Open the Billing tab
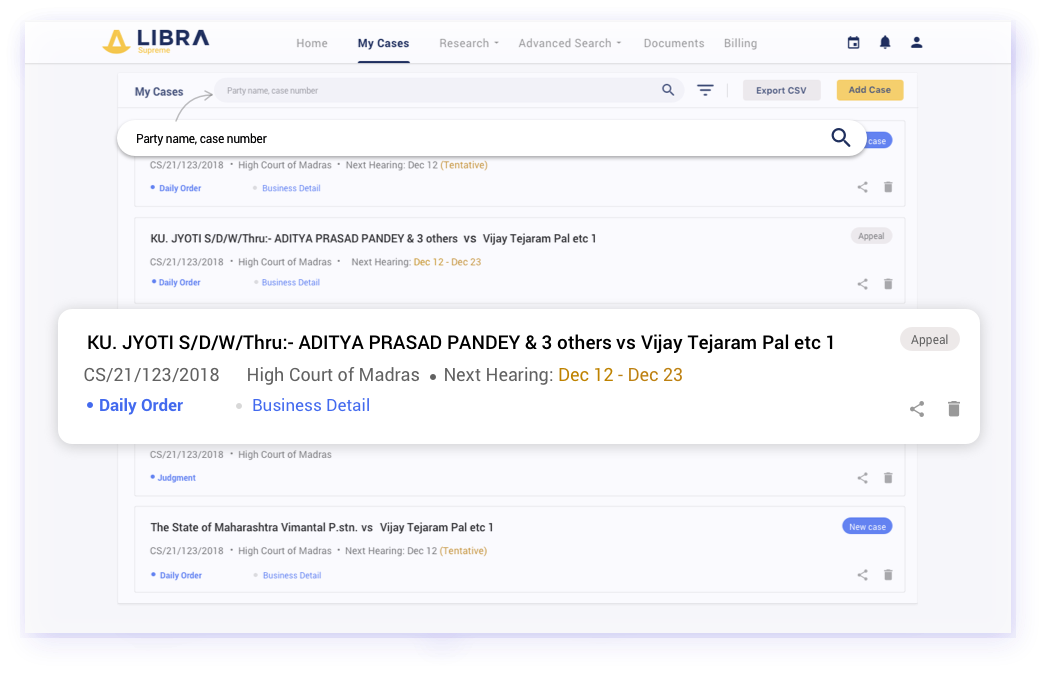 pyautogui.click(x=740, y=43)
